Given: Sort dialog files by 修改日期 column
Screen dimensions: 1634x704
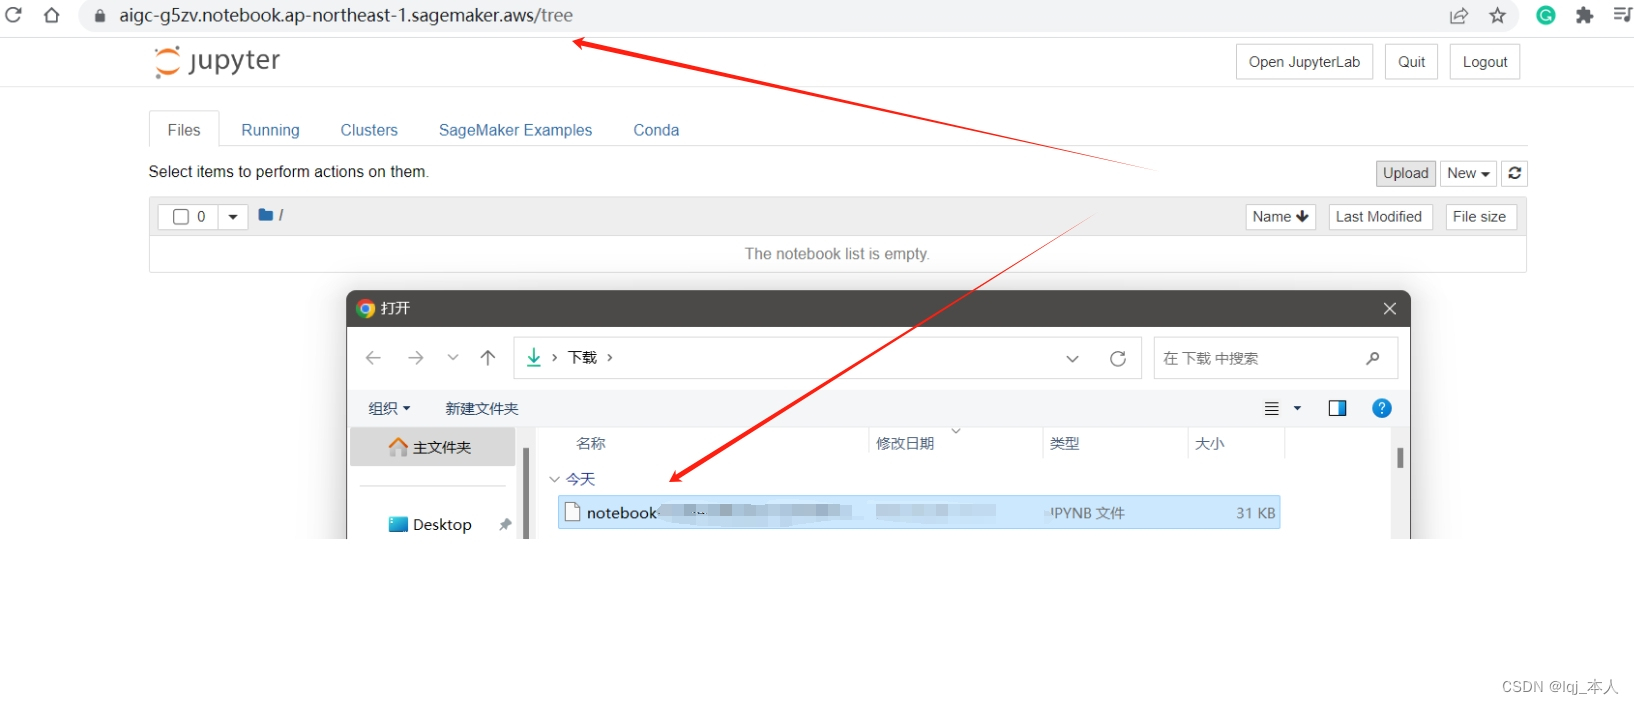Looking at the screenshot, I should [x=905, y=443].
